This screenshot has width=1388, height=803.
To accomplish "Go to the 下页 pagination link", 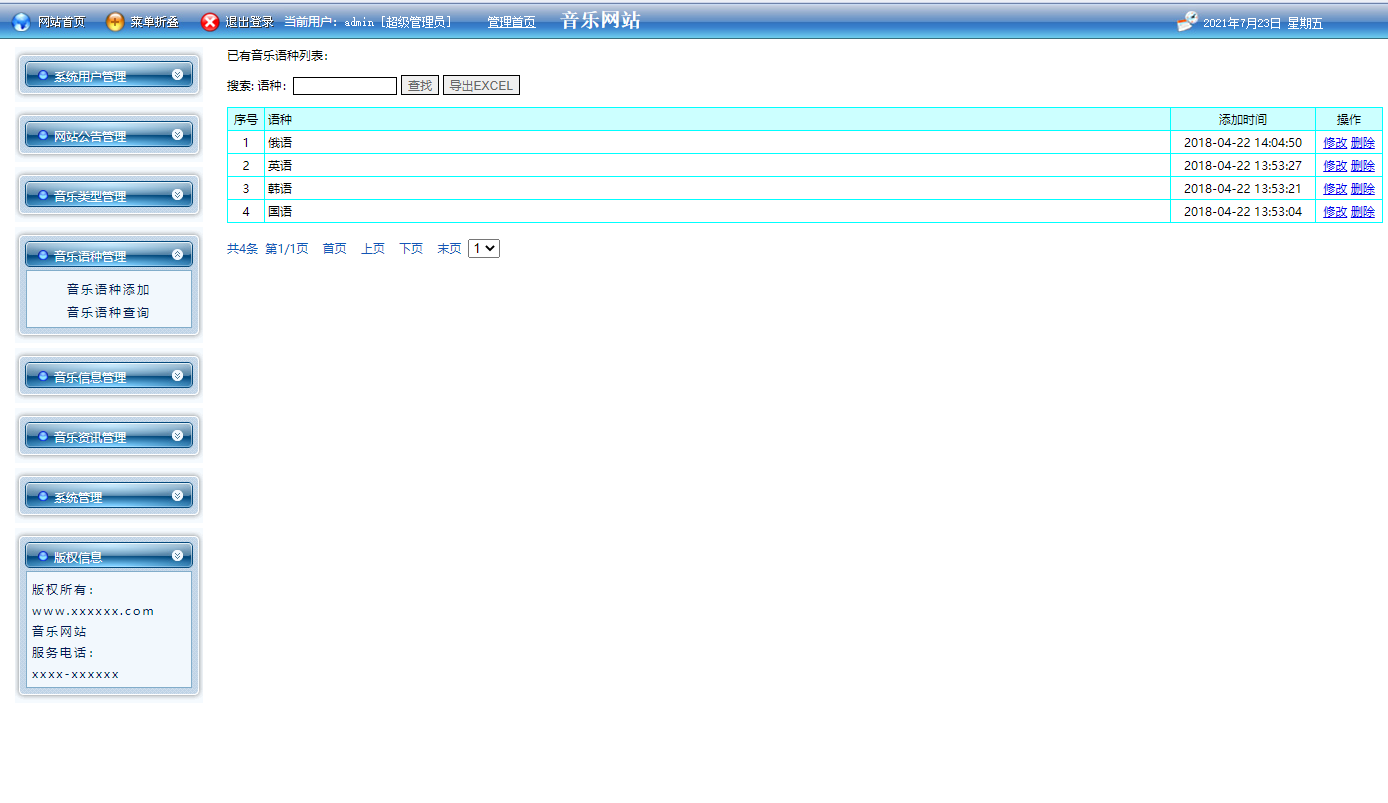I will [411, 248].
